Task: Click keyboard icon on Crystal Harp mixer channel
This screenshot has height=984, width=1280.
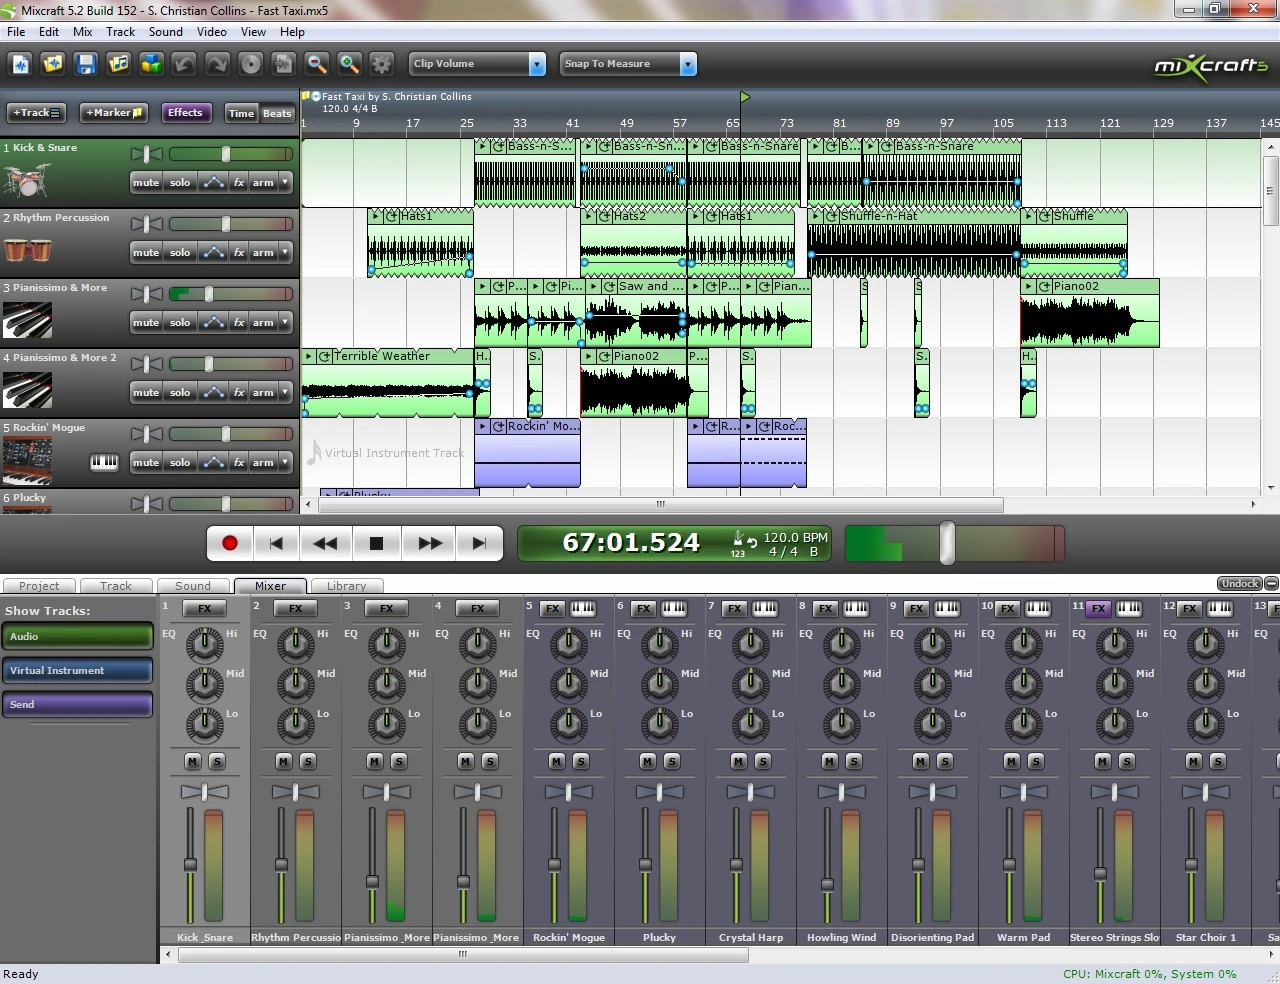Action: (765, 608)
